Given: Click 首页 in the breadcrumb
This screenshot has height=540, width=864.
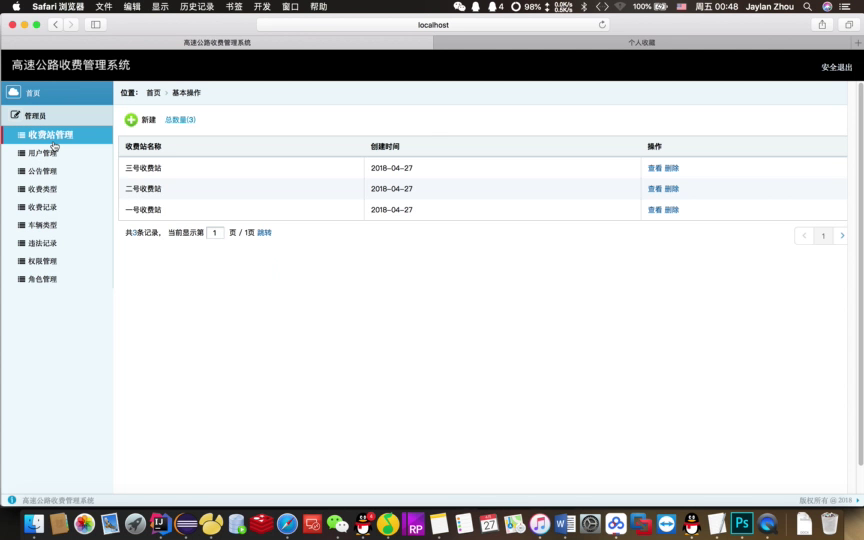Looking at the screenshot, I should (x=153, y=93).
